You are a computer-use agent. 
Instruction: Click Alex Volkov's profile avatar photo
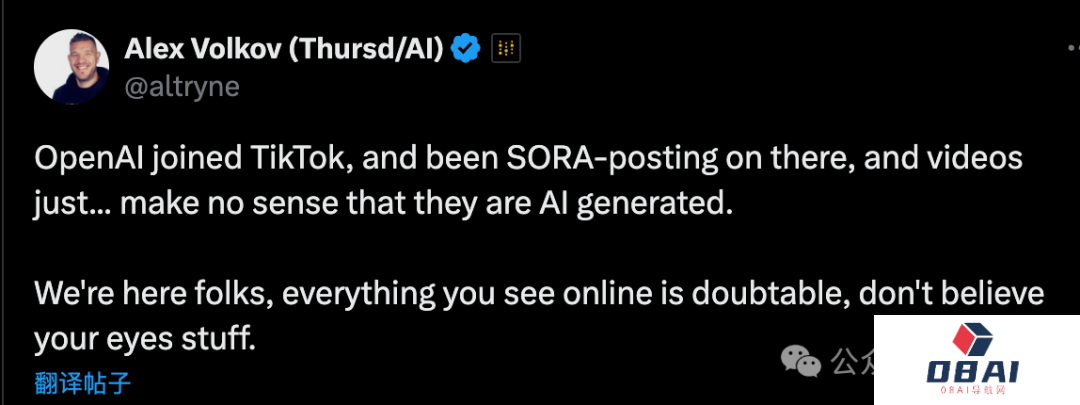pyautogui.click(x=71, y=67)
